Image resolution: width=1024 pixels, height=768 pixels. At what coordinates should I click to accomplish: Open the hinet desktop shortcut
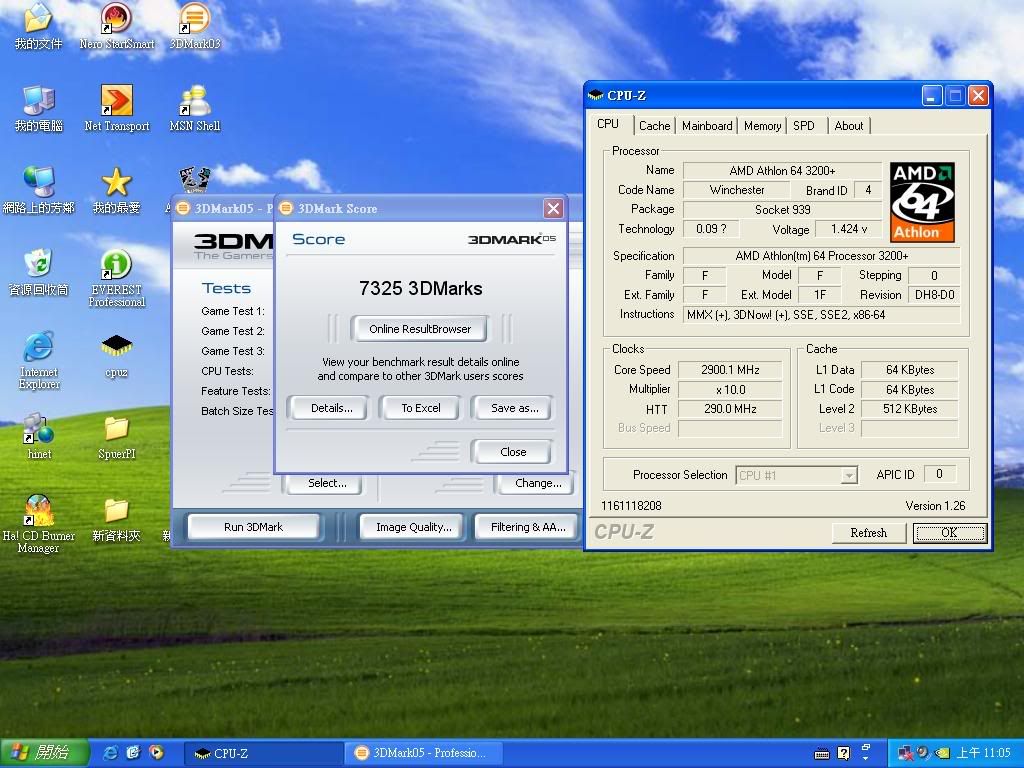pos(39,436)
